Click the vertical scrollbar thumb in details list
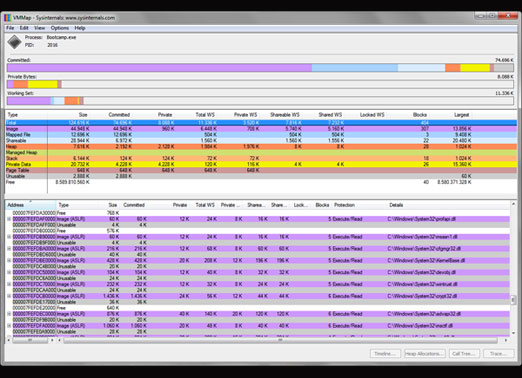522x378 pixels. click(513, 300)
